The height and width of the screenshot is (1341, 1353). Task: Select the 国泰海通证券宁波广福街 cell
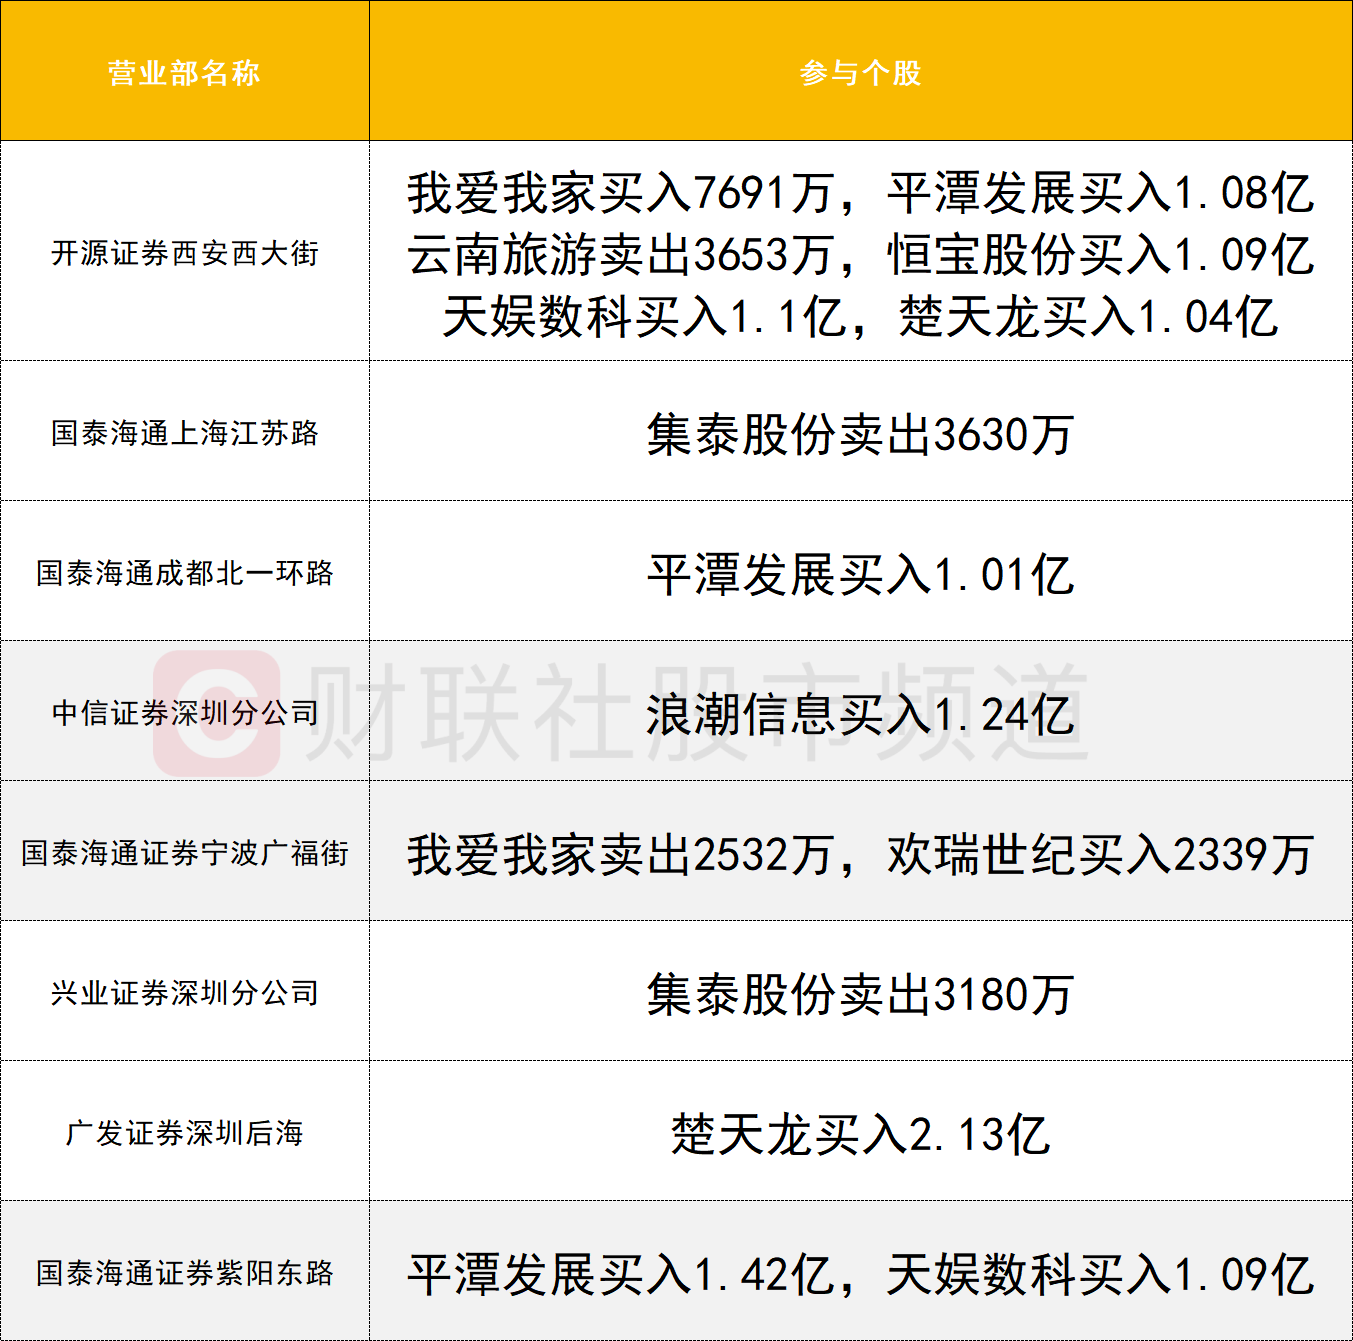coord(185,853)
